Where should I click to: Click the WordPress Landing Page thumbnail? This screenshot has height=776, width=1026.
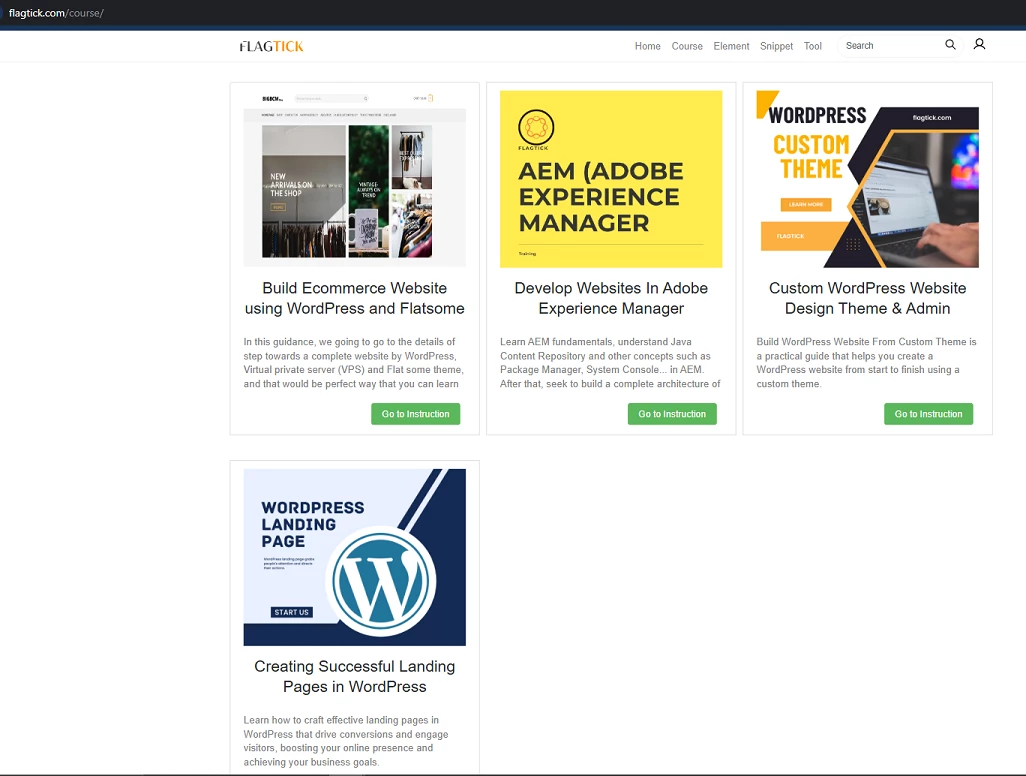click(x=355, y=557)
